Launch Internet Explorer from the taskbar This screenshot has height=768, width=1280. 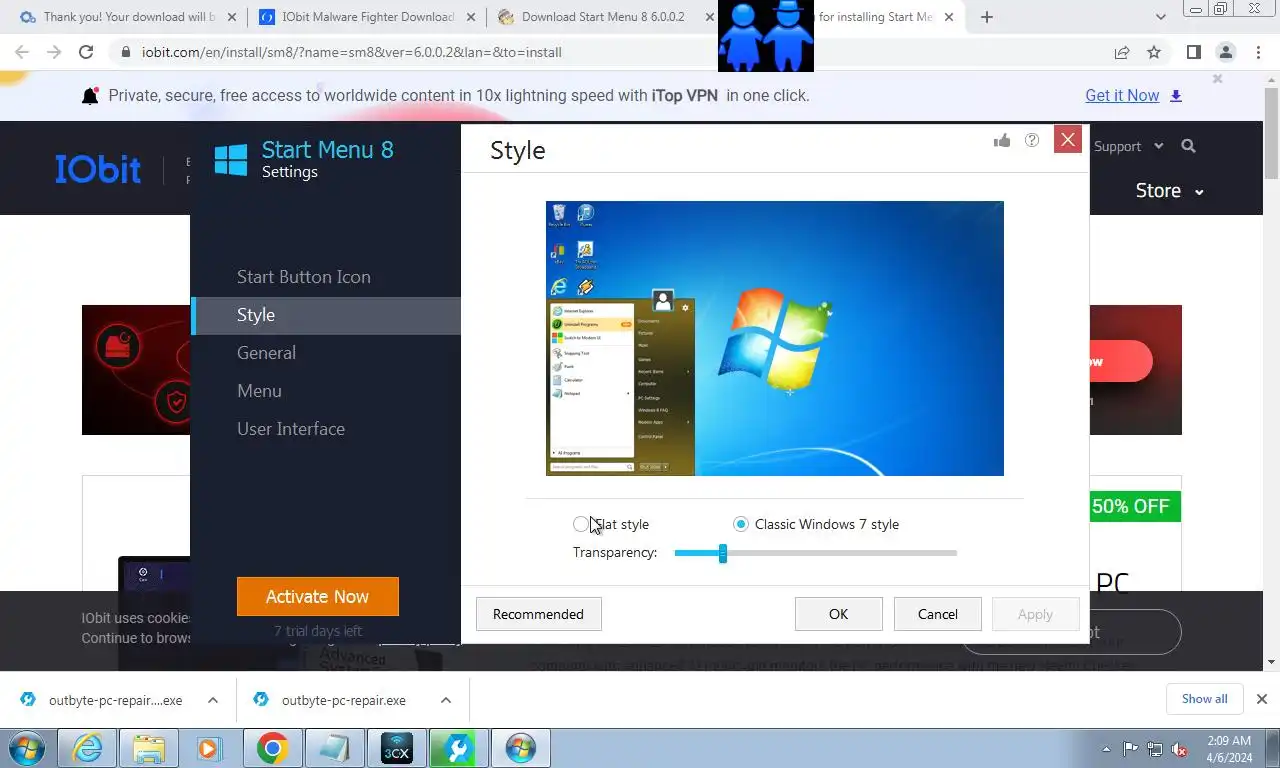coord(87,748)
